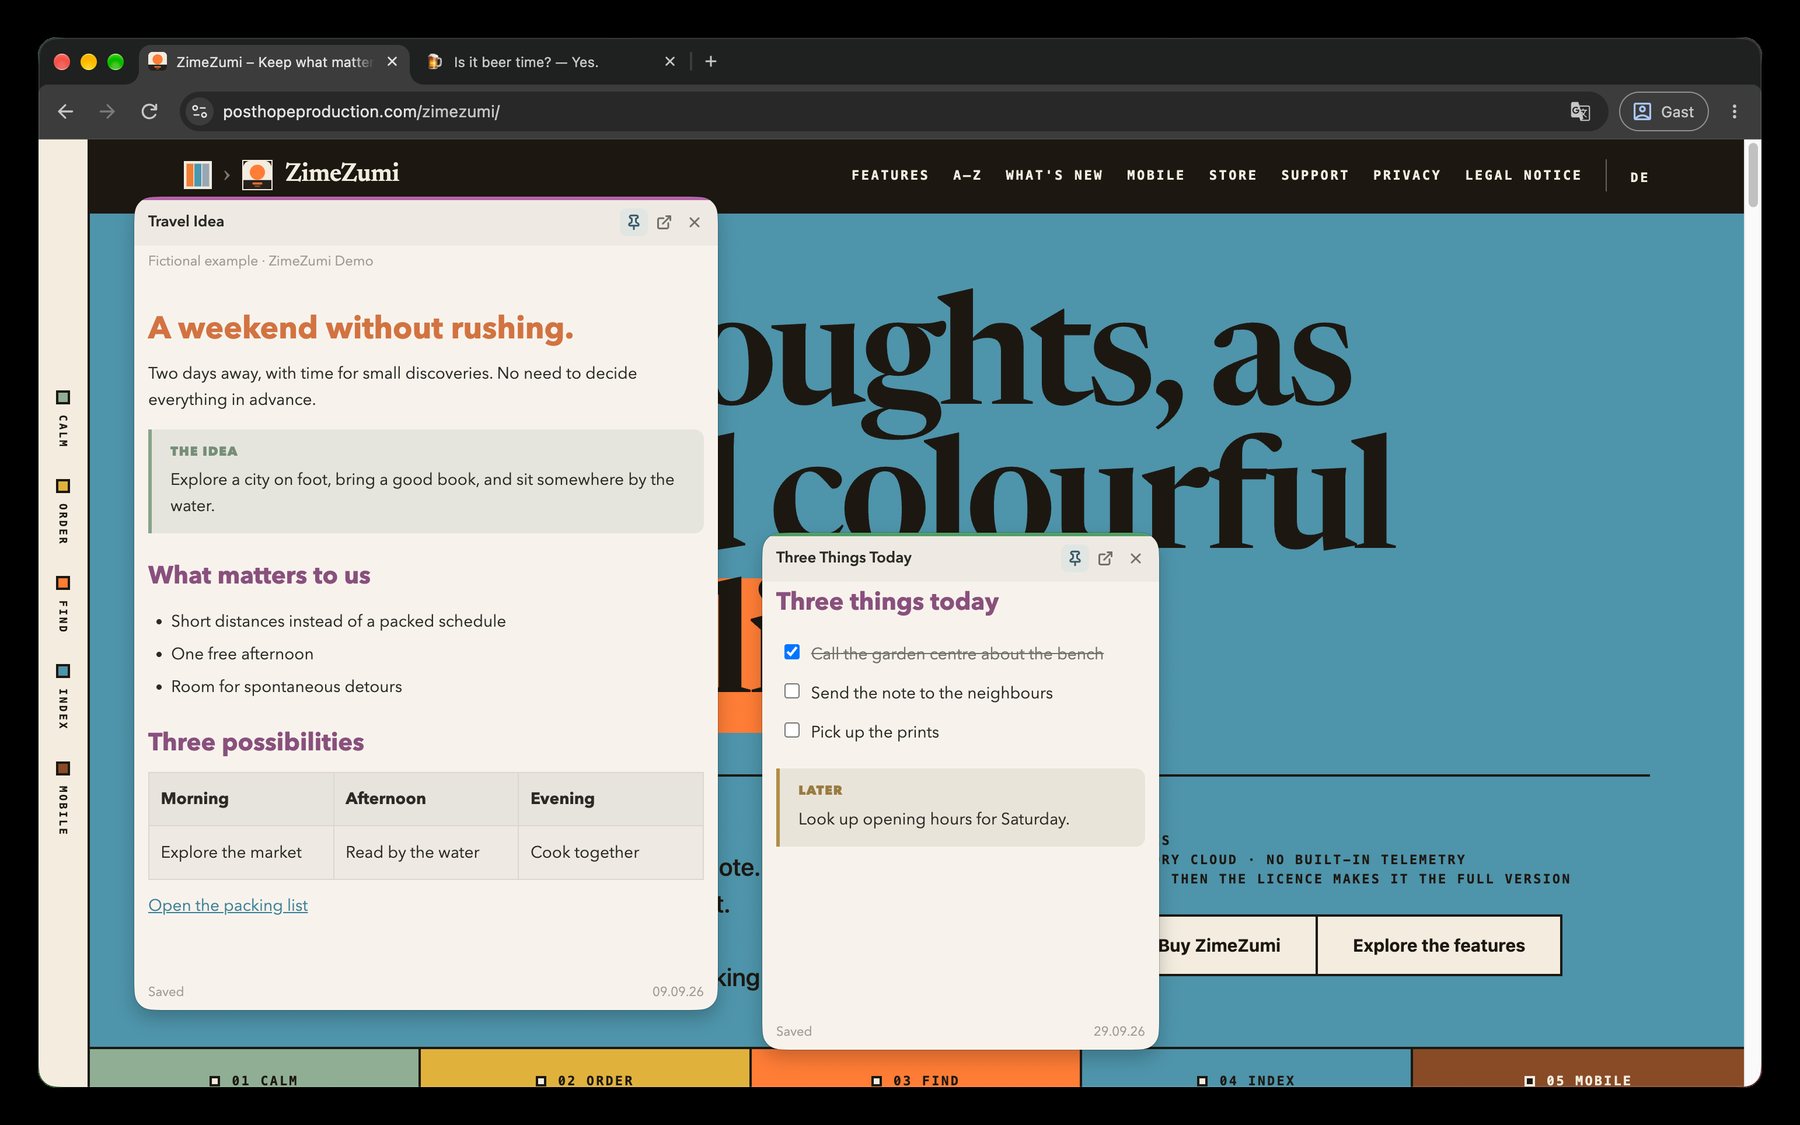Check 'Send the note to the neighbours'
Image resolution: width=1800 pixels, height=1125 pixels.
pyautogui.click(x=792, y=691)
